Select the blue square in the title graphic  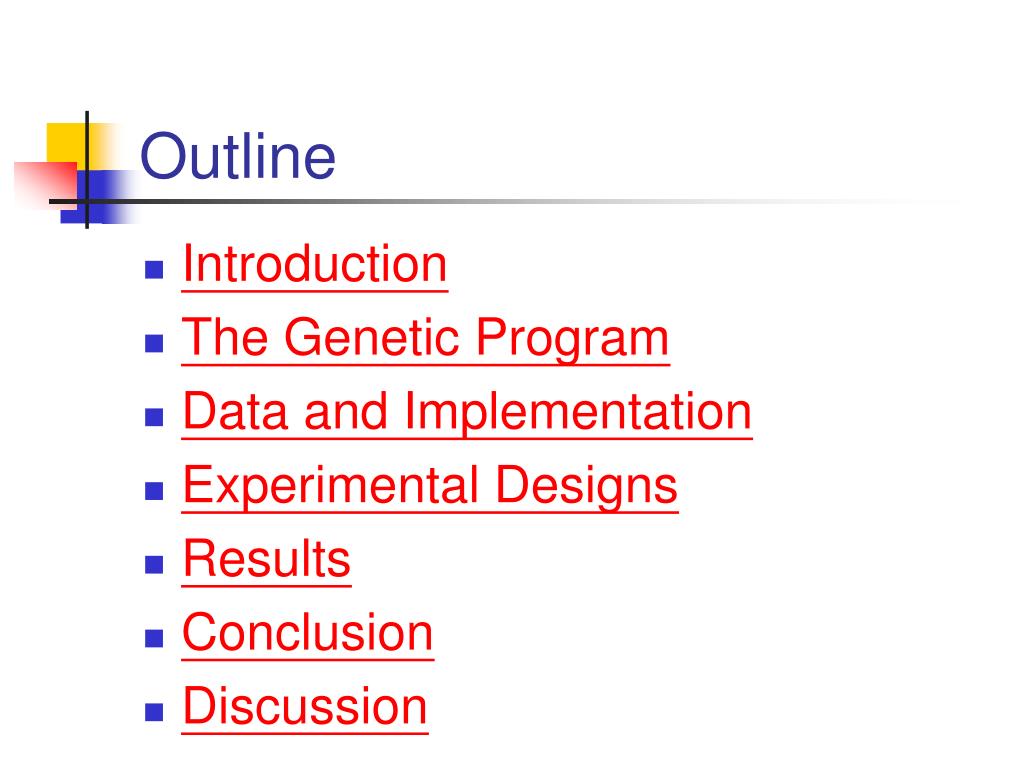click(98, 197)
